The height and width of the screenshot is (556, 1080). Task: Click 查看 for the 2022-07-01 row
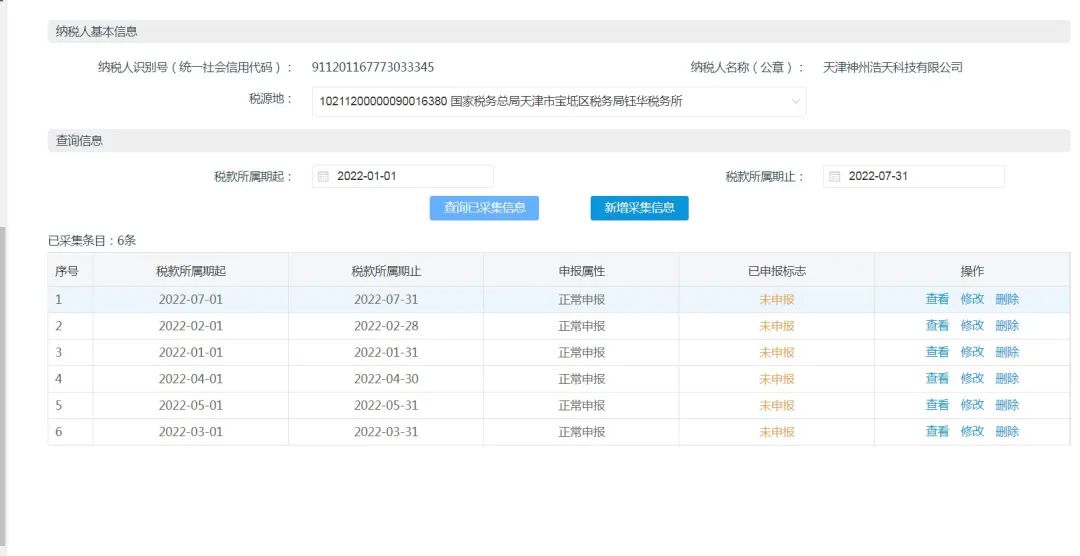[937, 299]
